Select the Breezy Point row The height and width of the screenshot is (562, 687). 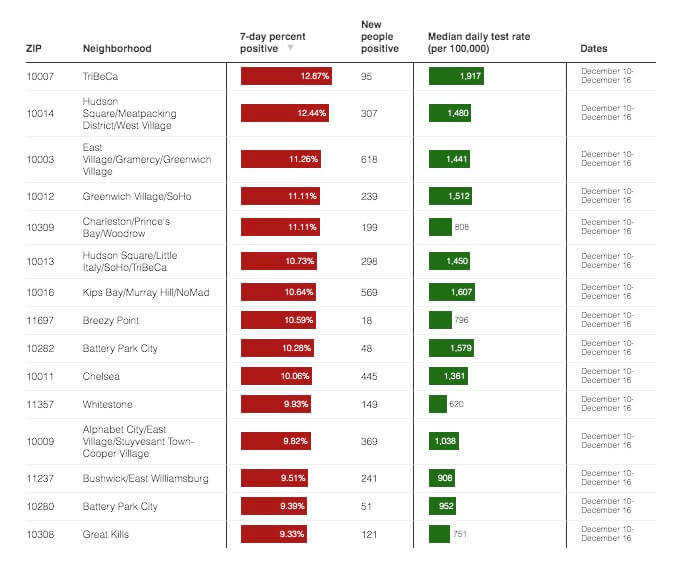tap(340, 321)
